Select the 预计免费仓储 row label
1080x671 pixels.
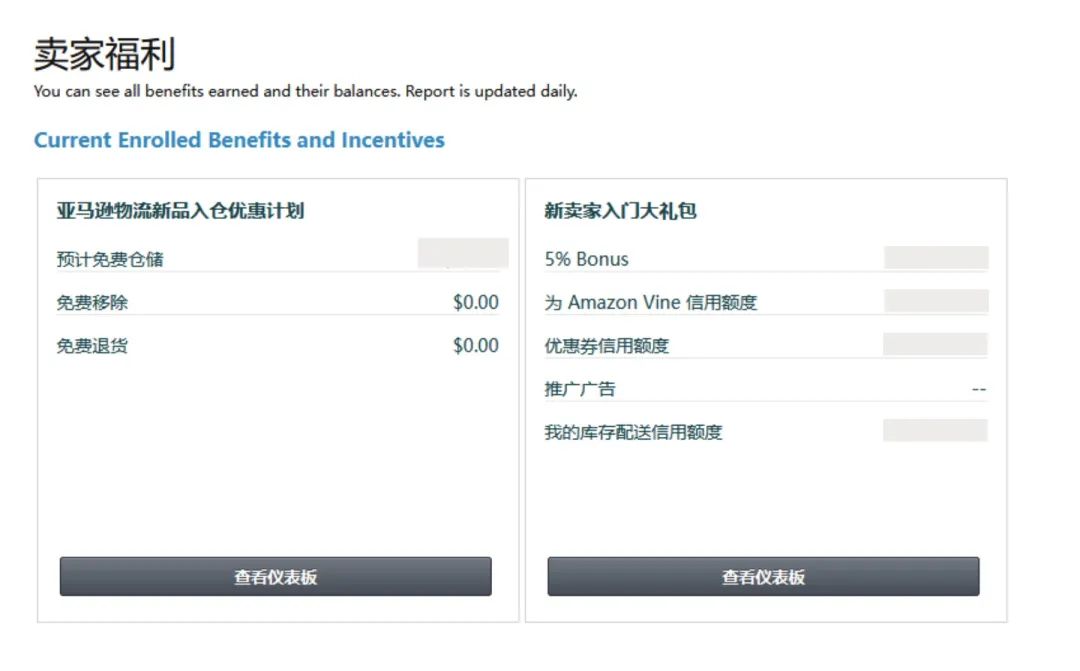pos(110,259)
